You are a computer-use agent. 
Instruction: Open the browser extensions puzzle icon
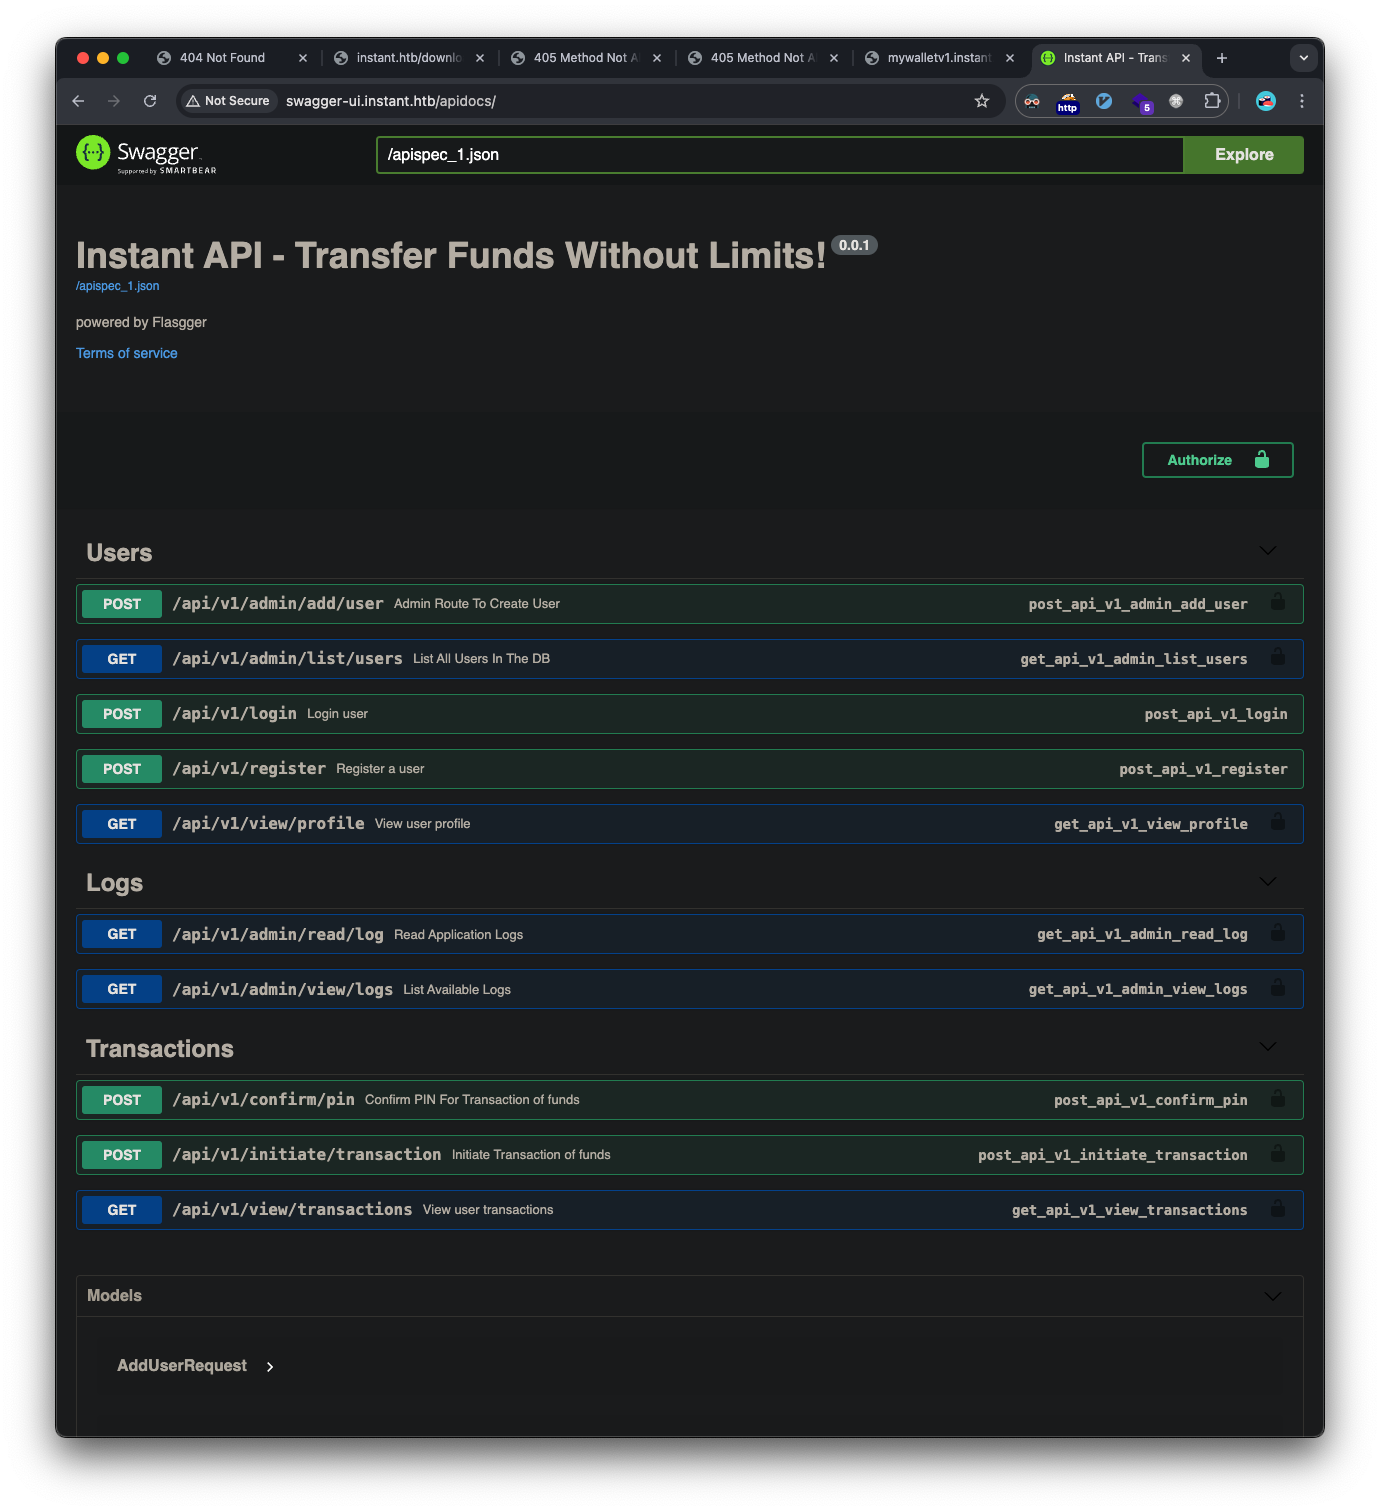pyautogui.click(x=1212, y=101)
